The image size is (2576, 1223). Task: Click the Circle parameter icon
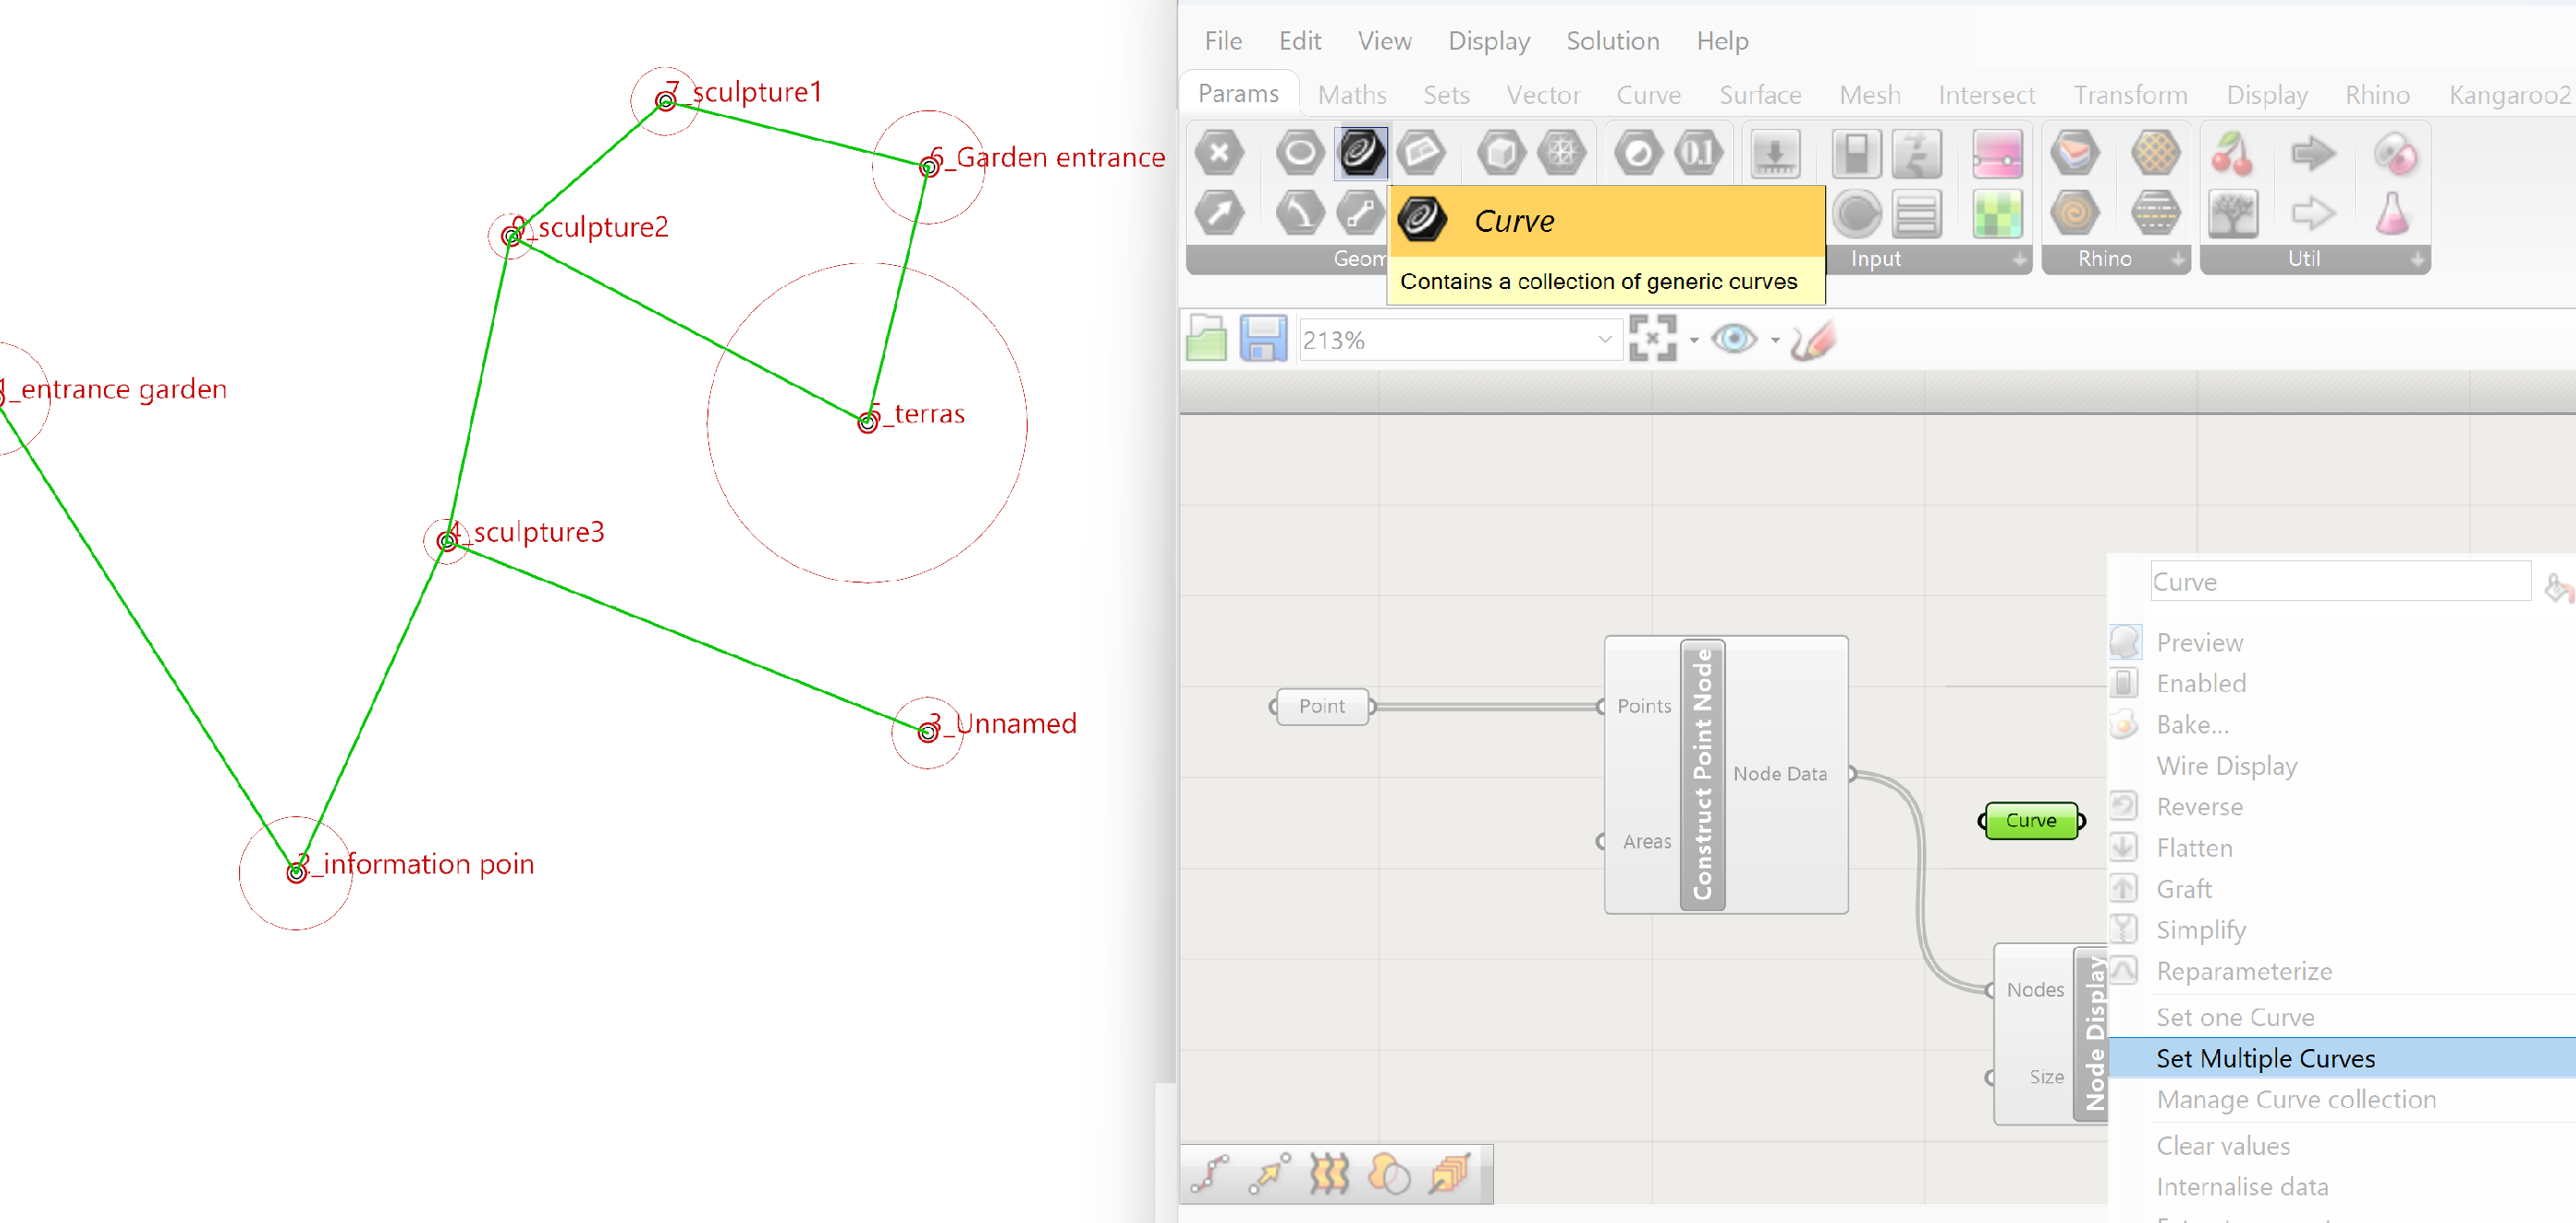coord(1299,153)
